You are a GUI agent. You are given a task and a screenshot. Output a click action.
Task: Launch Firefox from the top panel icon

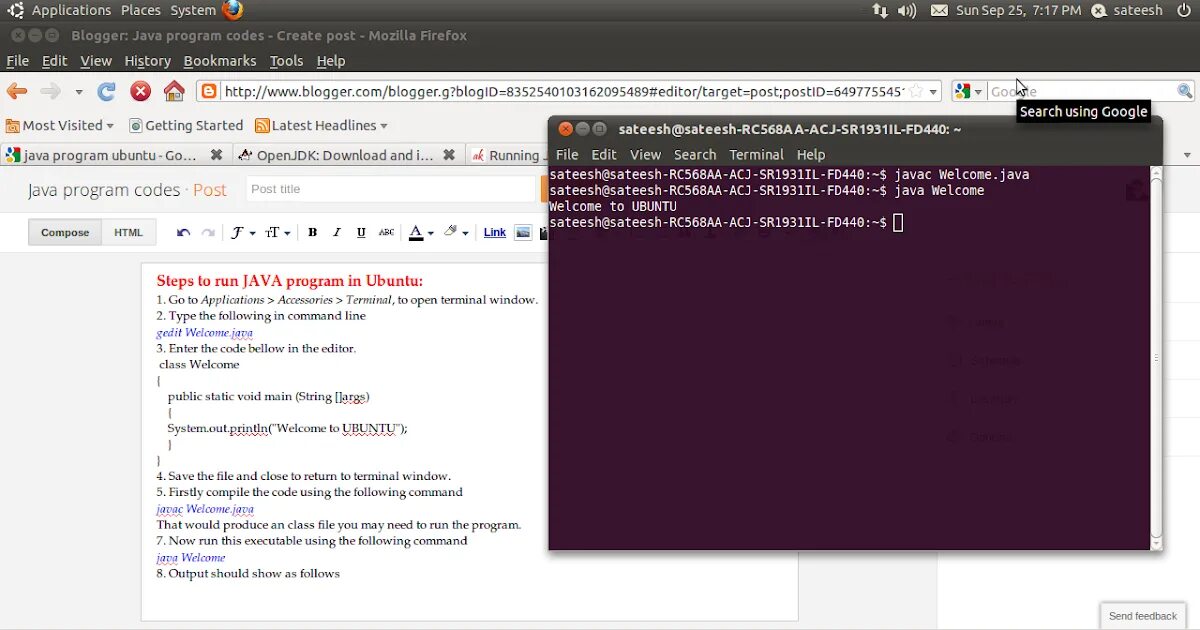coord(232,10)
